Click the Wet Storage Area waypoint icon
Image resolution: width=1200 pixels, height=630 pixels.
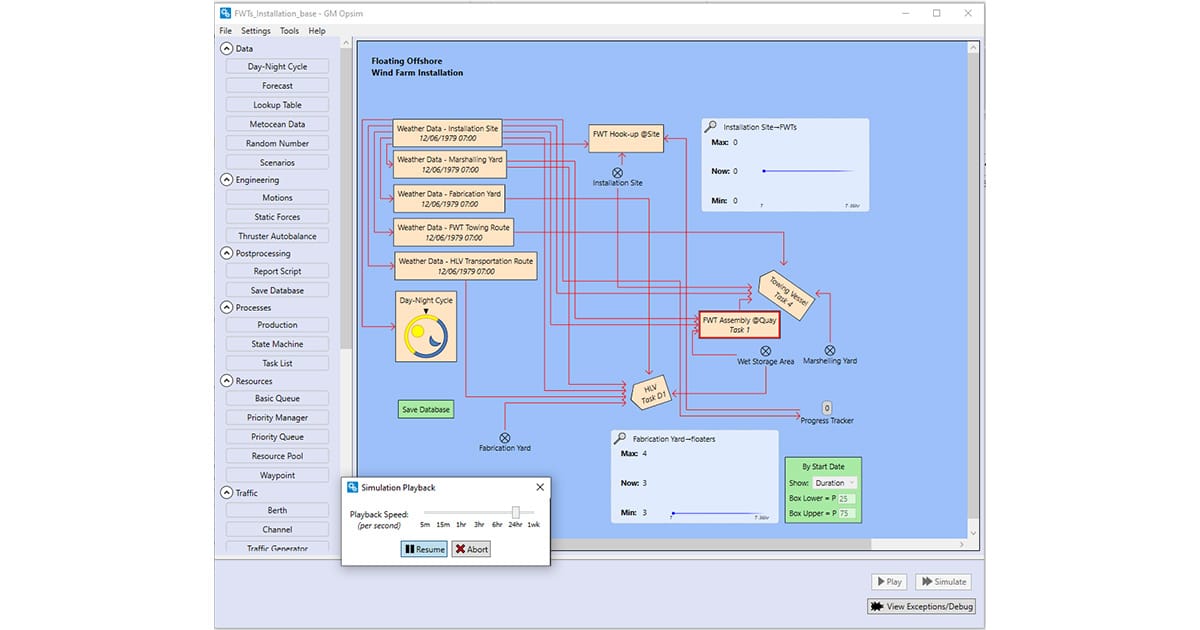tap(765, 350)
